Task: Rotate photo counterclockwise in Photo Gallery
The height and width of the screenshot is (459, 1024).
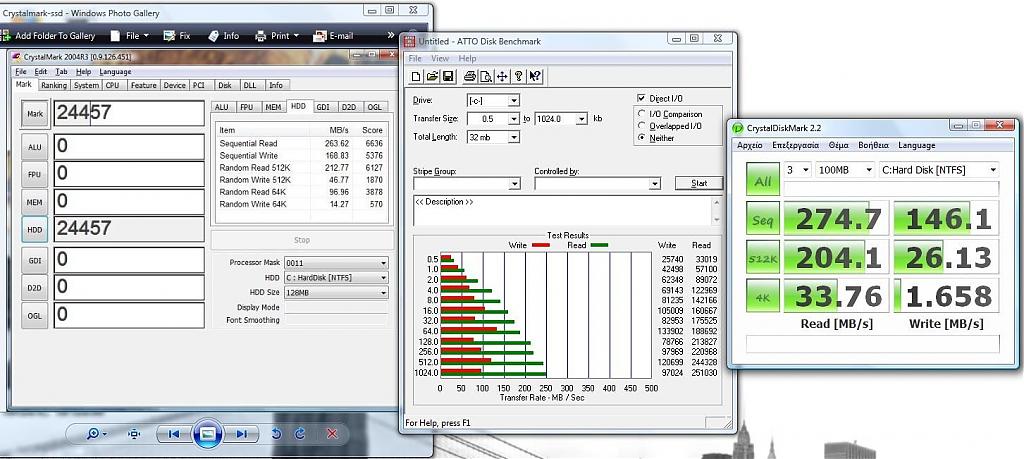Action: tap(277, 434)
